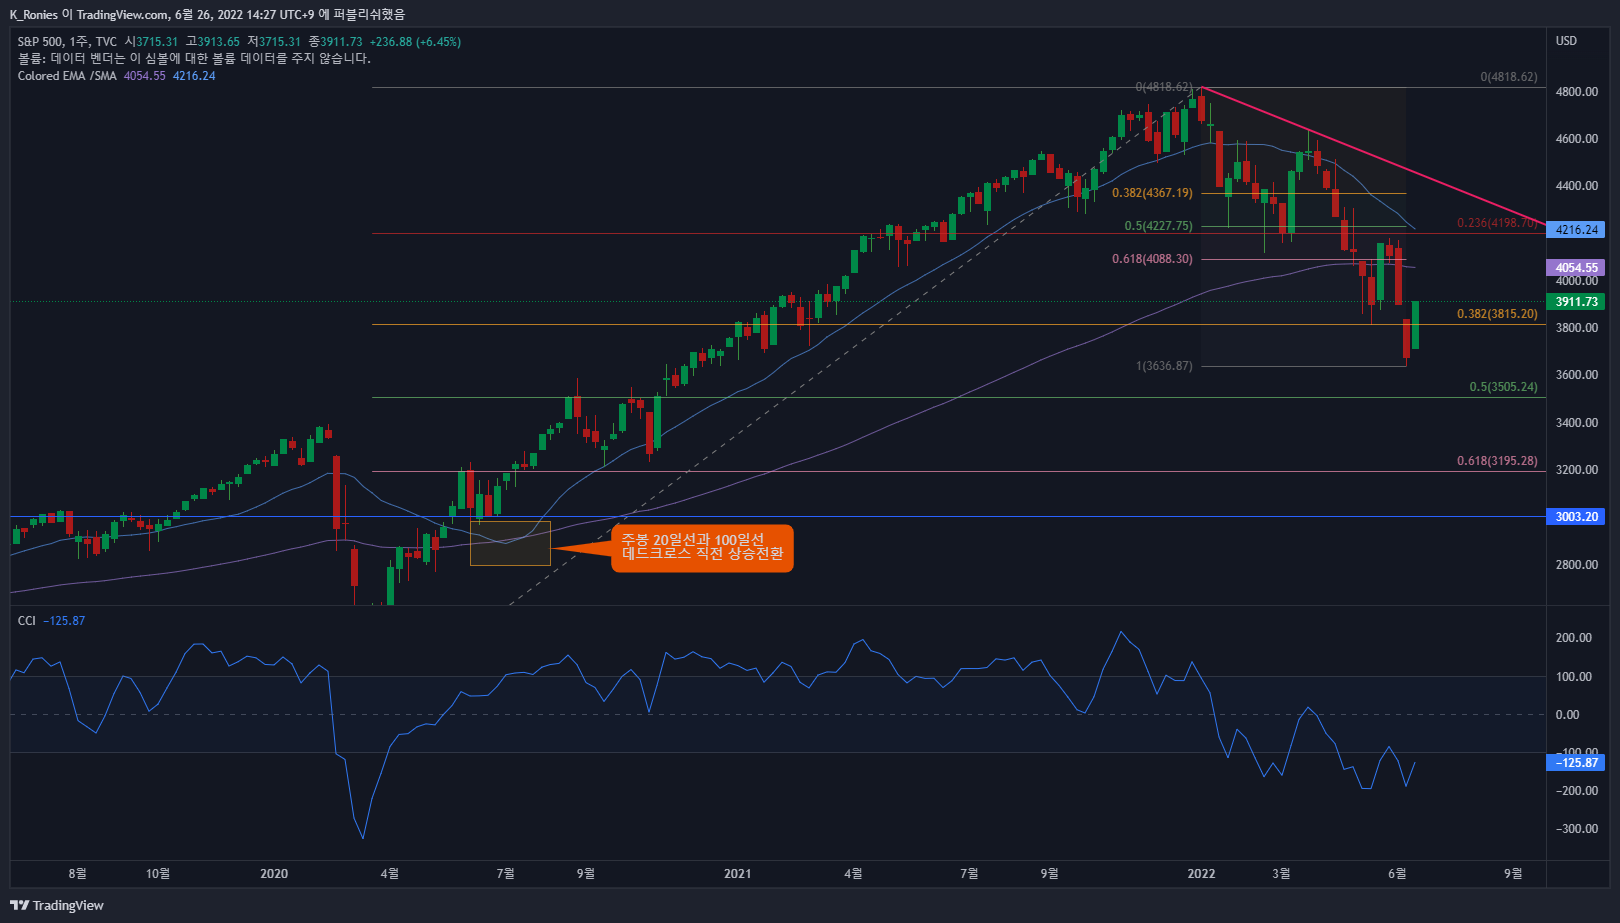Select the orange callout annotation with Korean text
The height and width of the screenshot is (923, 1620).
coord(702,548)
